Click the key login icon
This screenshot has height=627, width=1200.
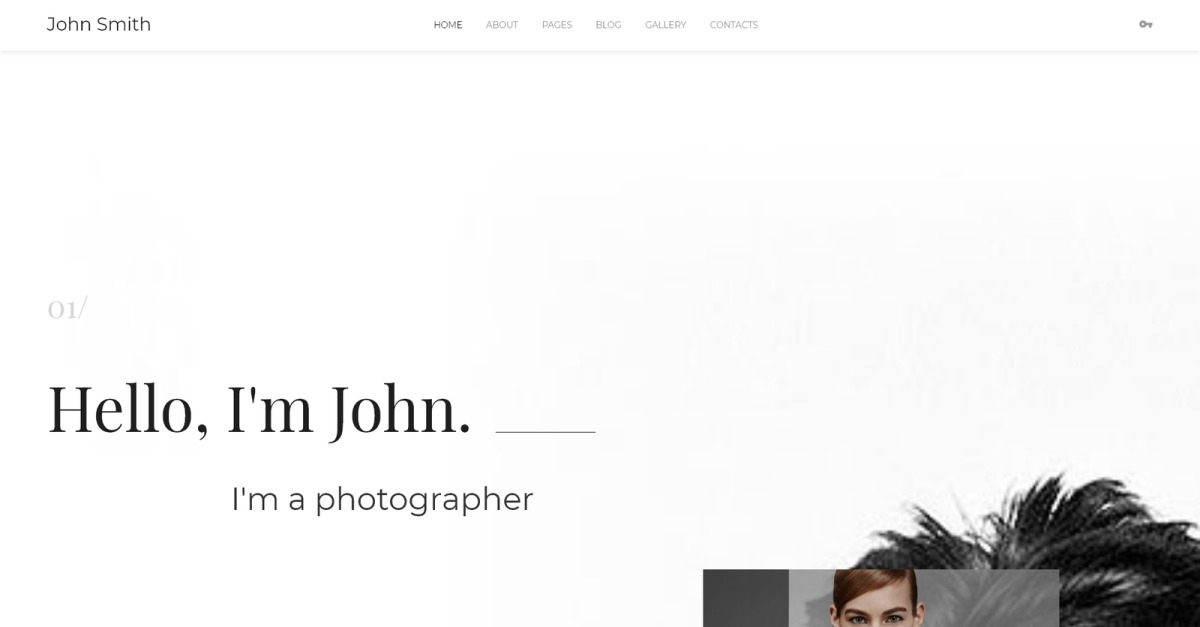(x=1145, y=25)
